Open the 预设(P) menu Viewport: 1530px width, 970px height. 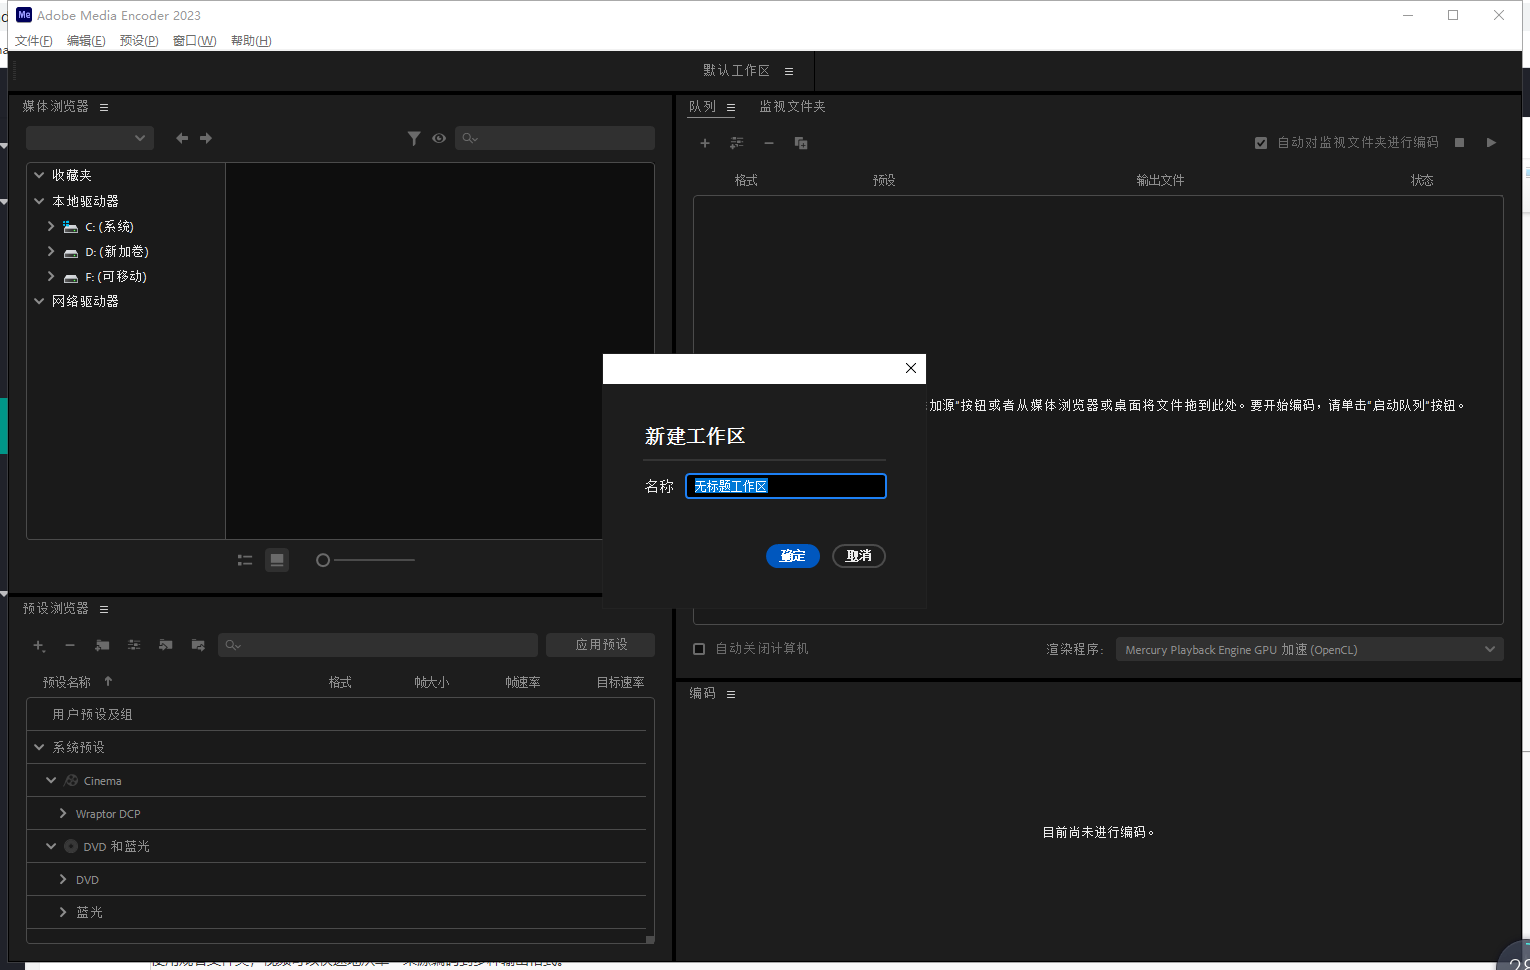click(x=139, y=41)
